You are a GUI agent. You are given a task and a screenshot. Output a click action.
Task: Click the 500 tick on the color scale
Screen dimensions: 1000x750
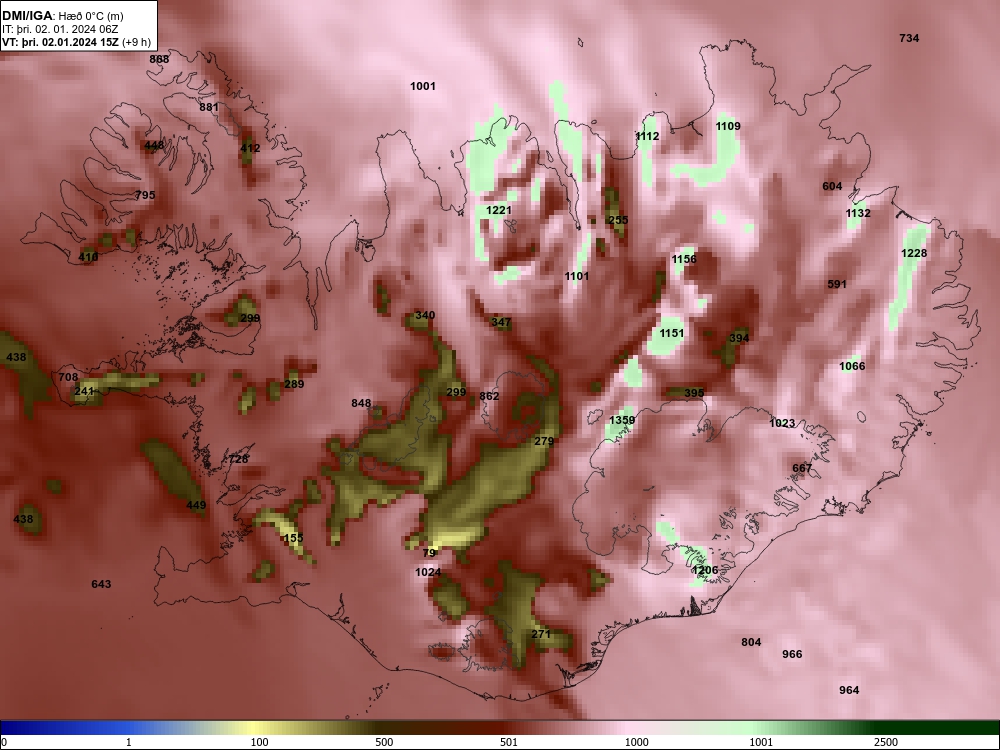point(384,742)
